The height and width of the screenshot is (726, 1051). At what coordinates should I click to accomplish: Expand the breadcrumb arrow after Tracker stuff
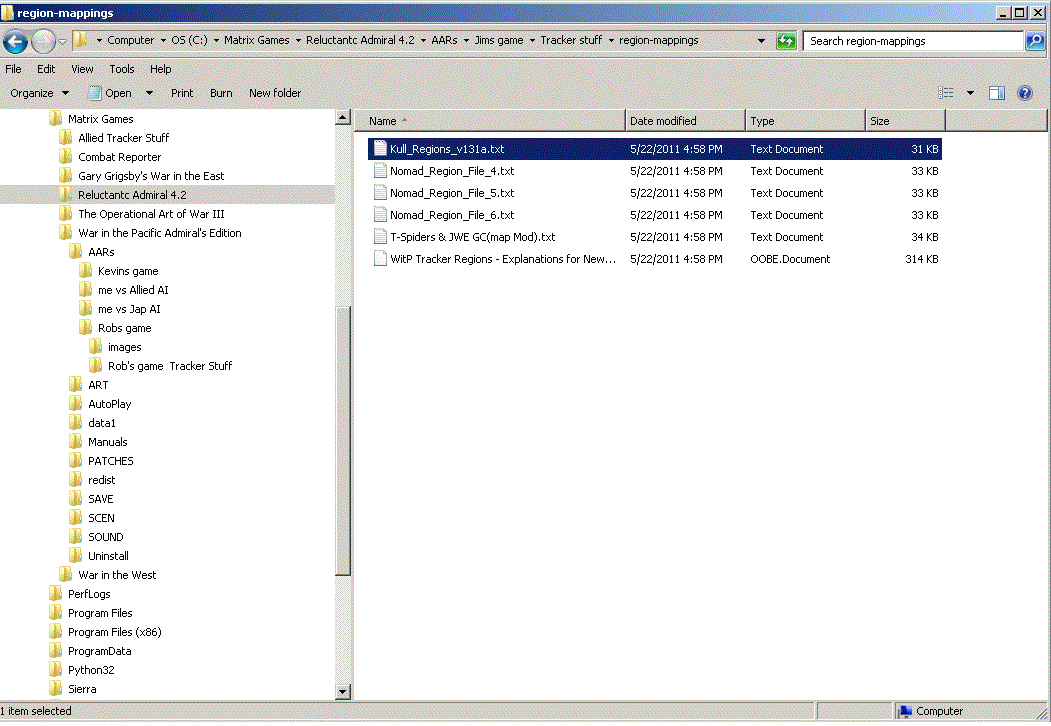[611, 40]
